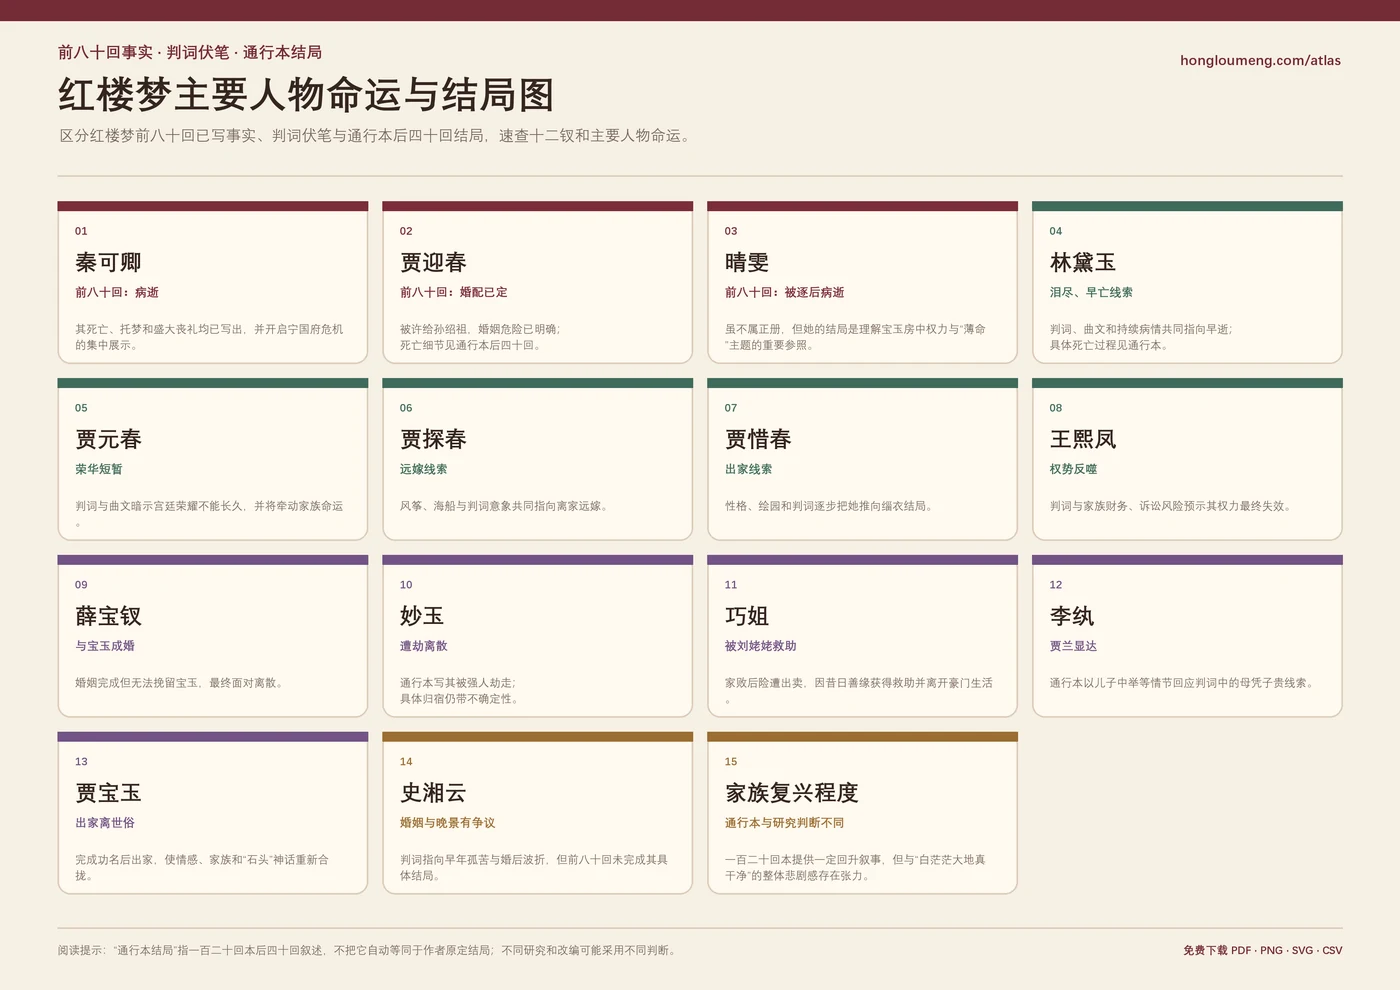Select the 贾探春 card title
Viewport: 1400px width, 990px height.
pos(433,439)
